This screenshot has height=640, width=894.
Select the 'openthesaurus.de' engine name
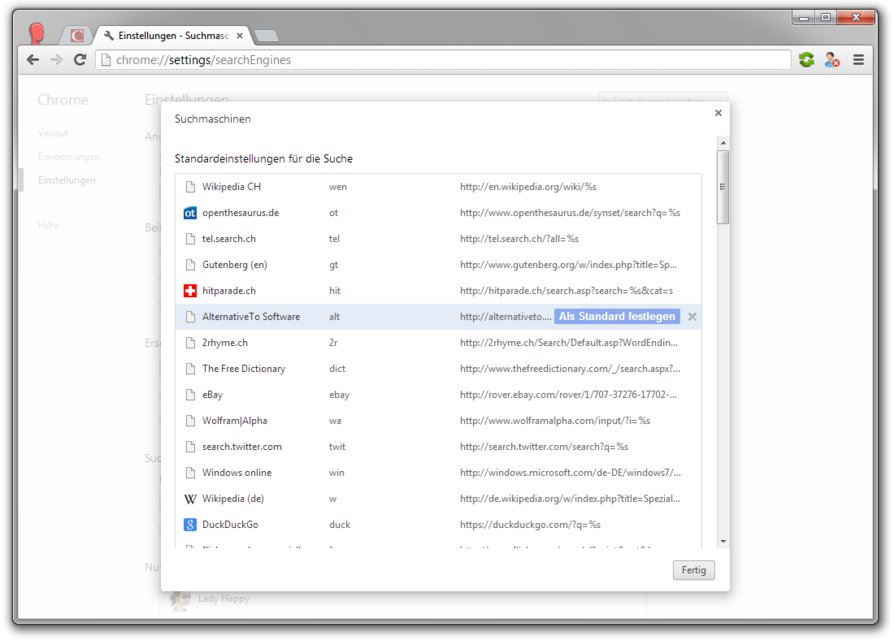pos(241,213)
